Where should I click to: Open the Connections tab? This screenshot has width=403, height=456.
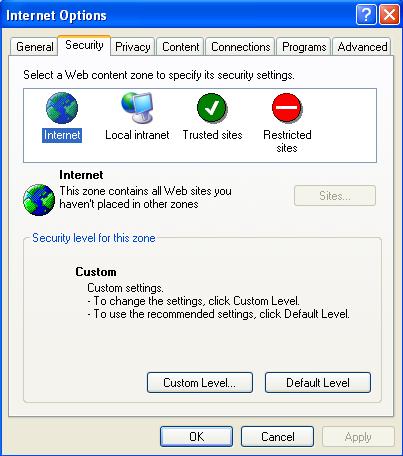241,47
